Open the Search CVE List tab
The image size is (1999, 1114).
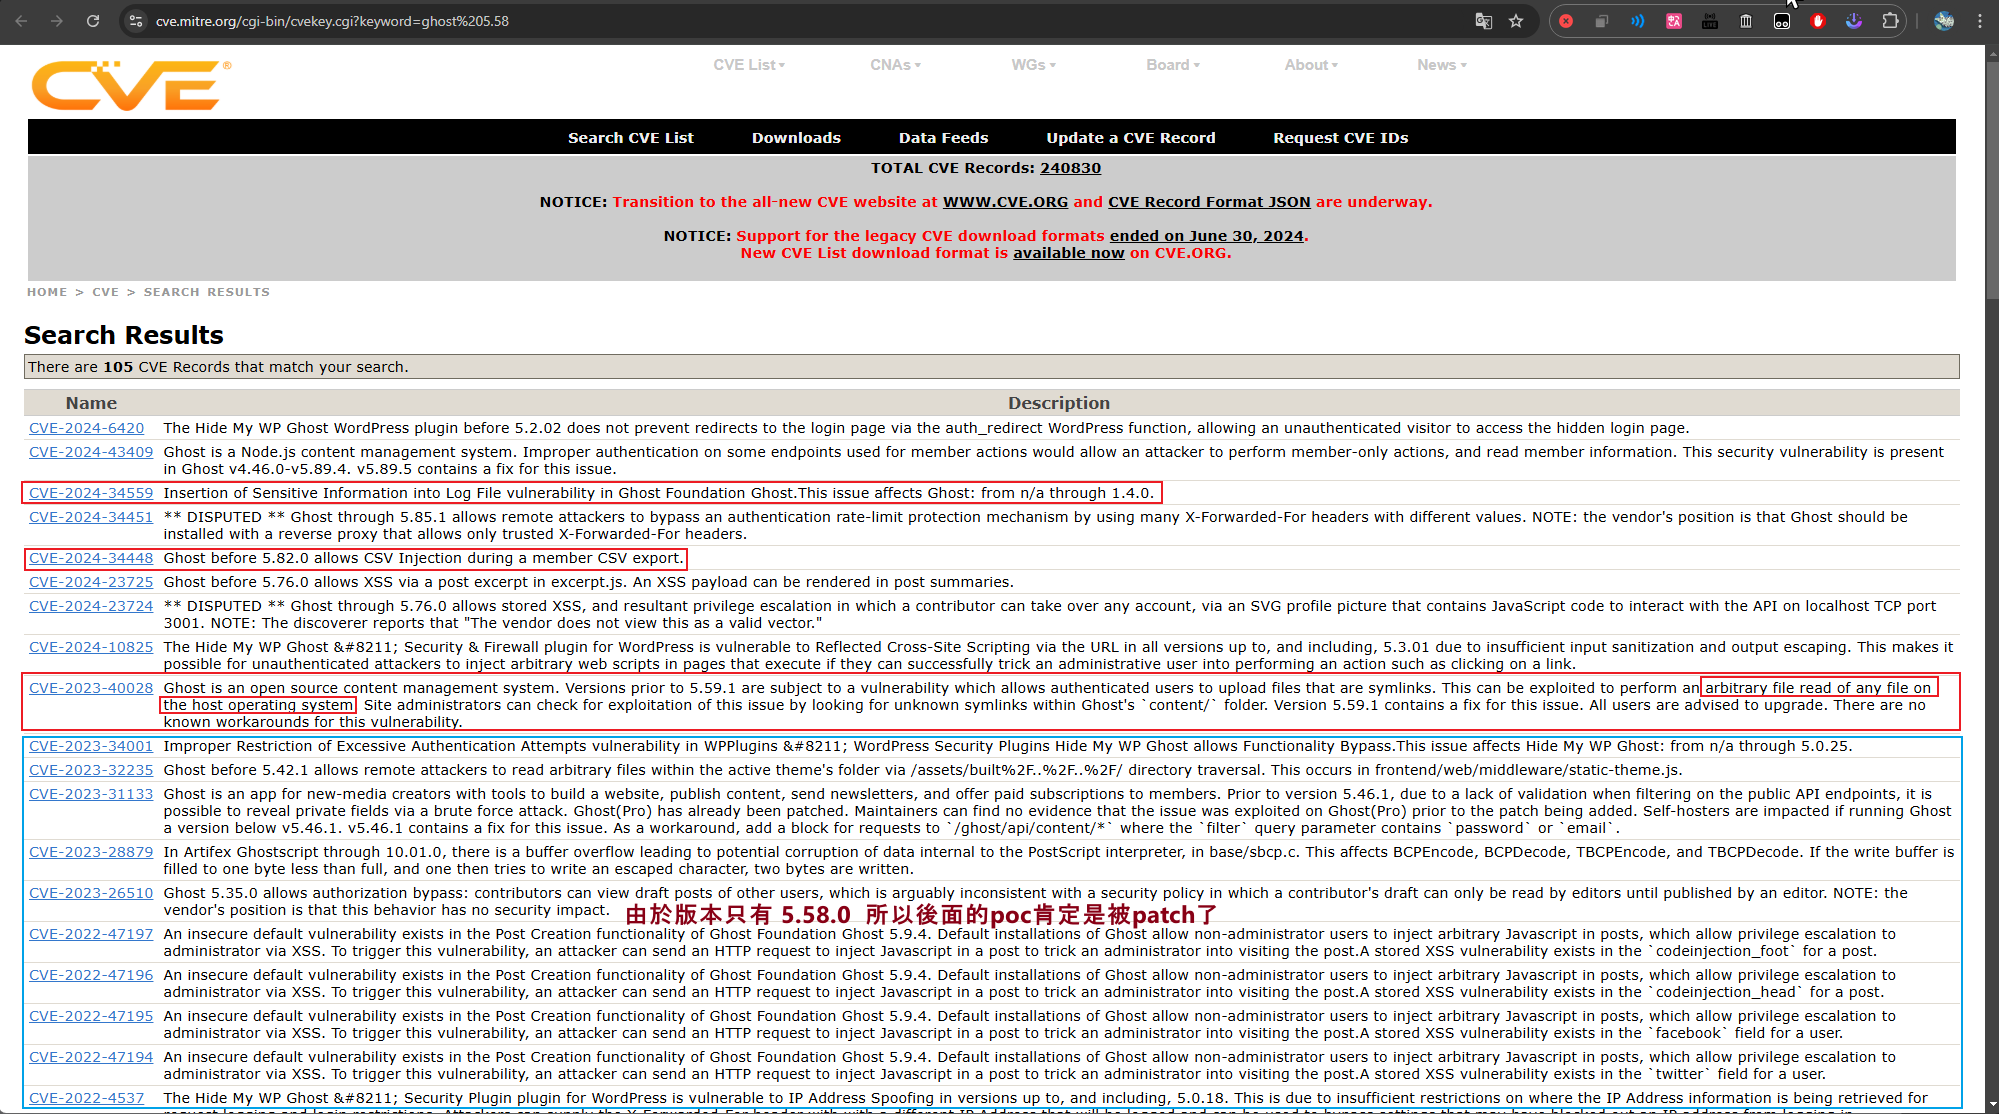[631, 138]
